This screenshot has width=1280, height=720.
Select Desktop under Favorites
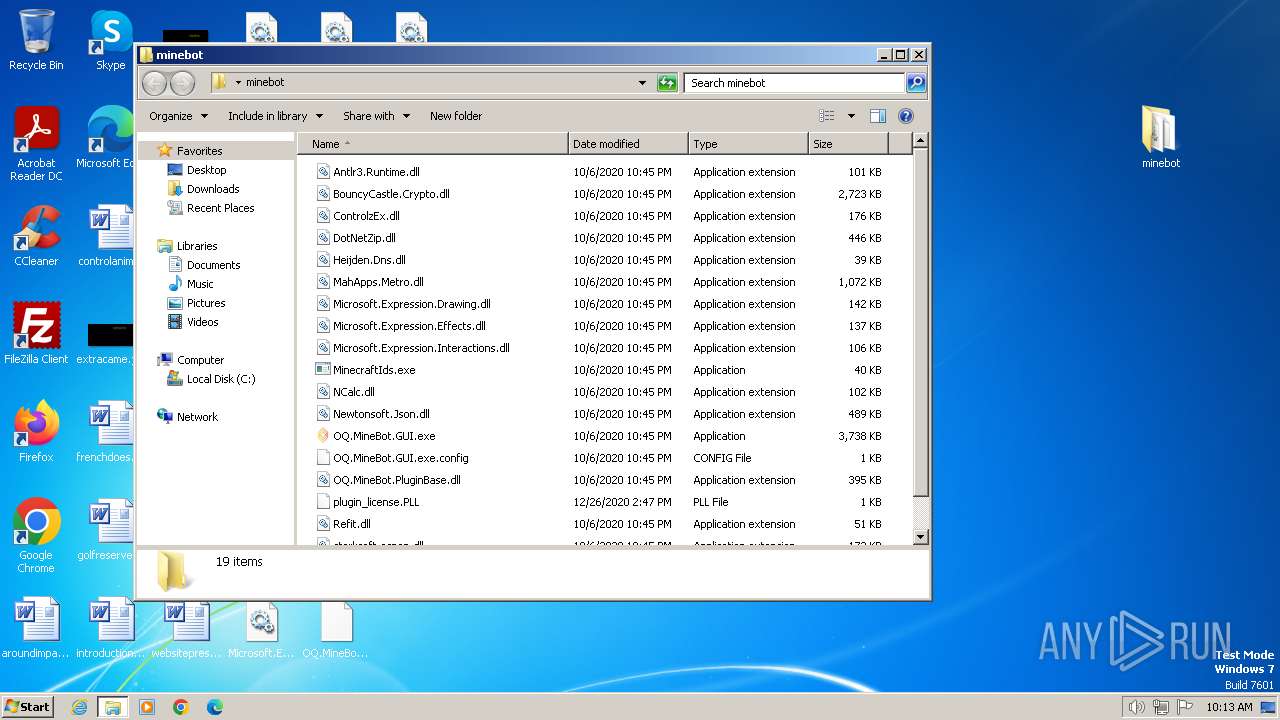(x=206, y=170)
